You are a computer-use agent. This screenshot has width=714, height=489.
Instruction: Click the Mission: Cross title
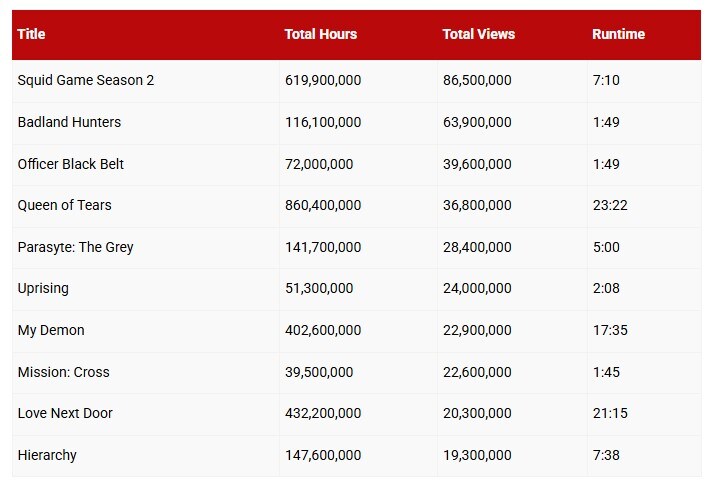63,372
